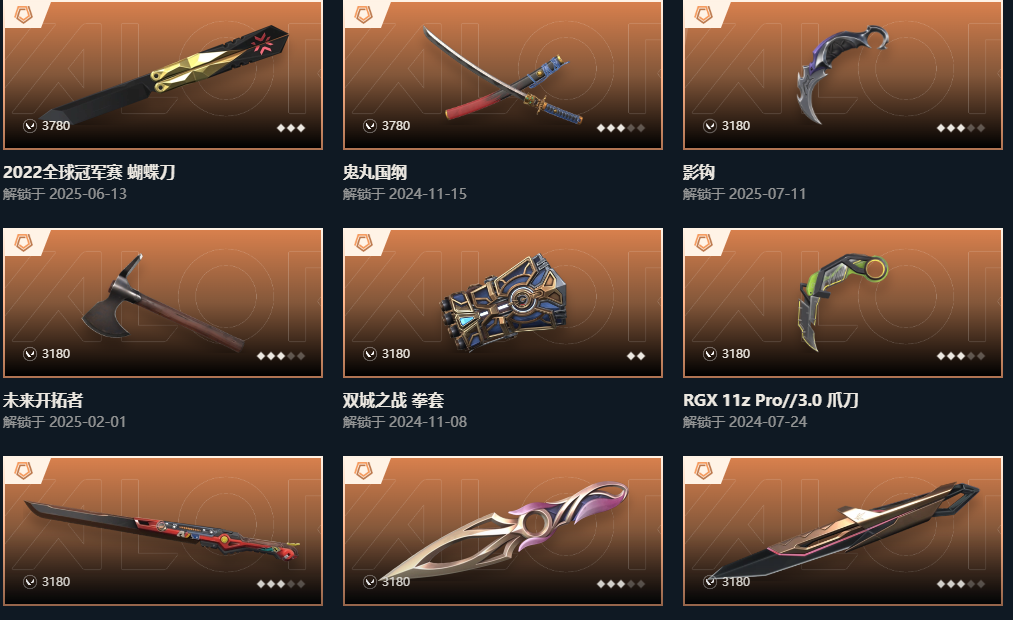The width and height of the screenshot is (1013, 620).
Task: Click the RGX 11z Pro//3.0 爪刀 title
Action: click(771, 400)
